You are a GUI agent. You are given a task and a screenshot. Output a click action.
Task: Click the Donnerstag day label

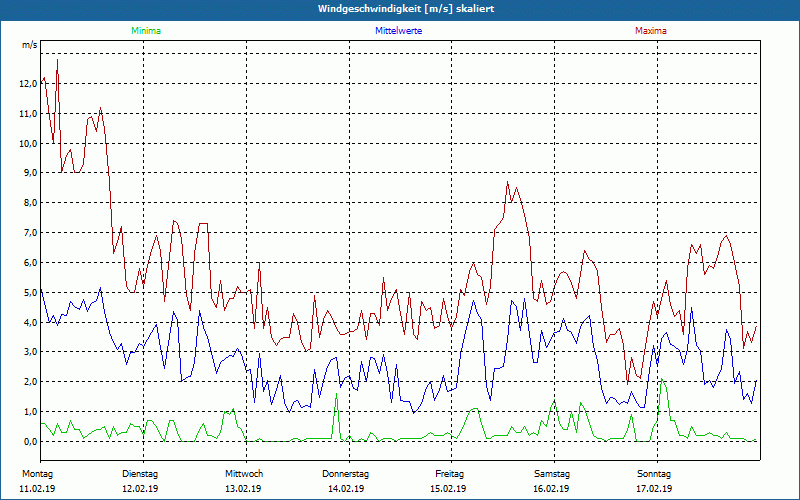point(345,474)
